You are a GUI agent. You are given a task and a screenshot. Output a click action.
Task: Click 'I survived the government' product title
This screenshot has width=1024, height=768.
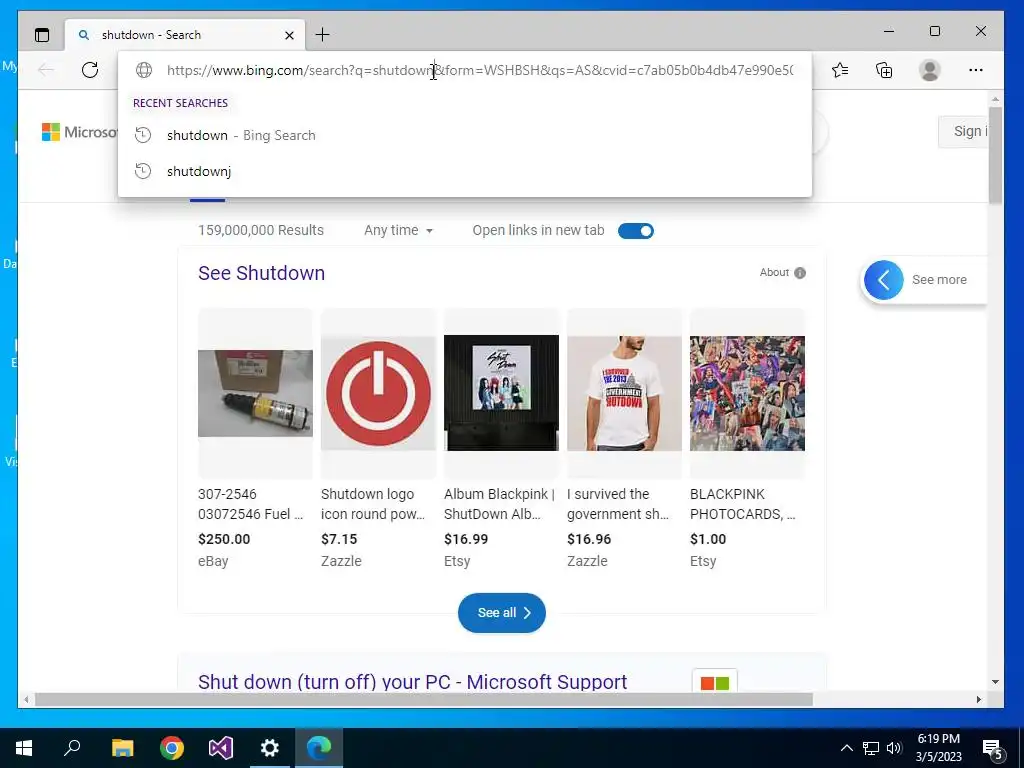[618, 504]
